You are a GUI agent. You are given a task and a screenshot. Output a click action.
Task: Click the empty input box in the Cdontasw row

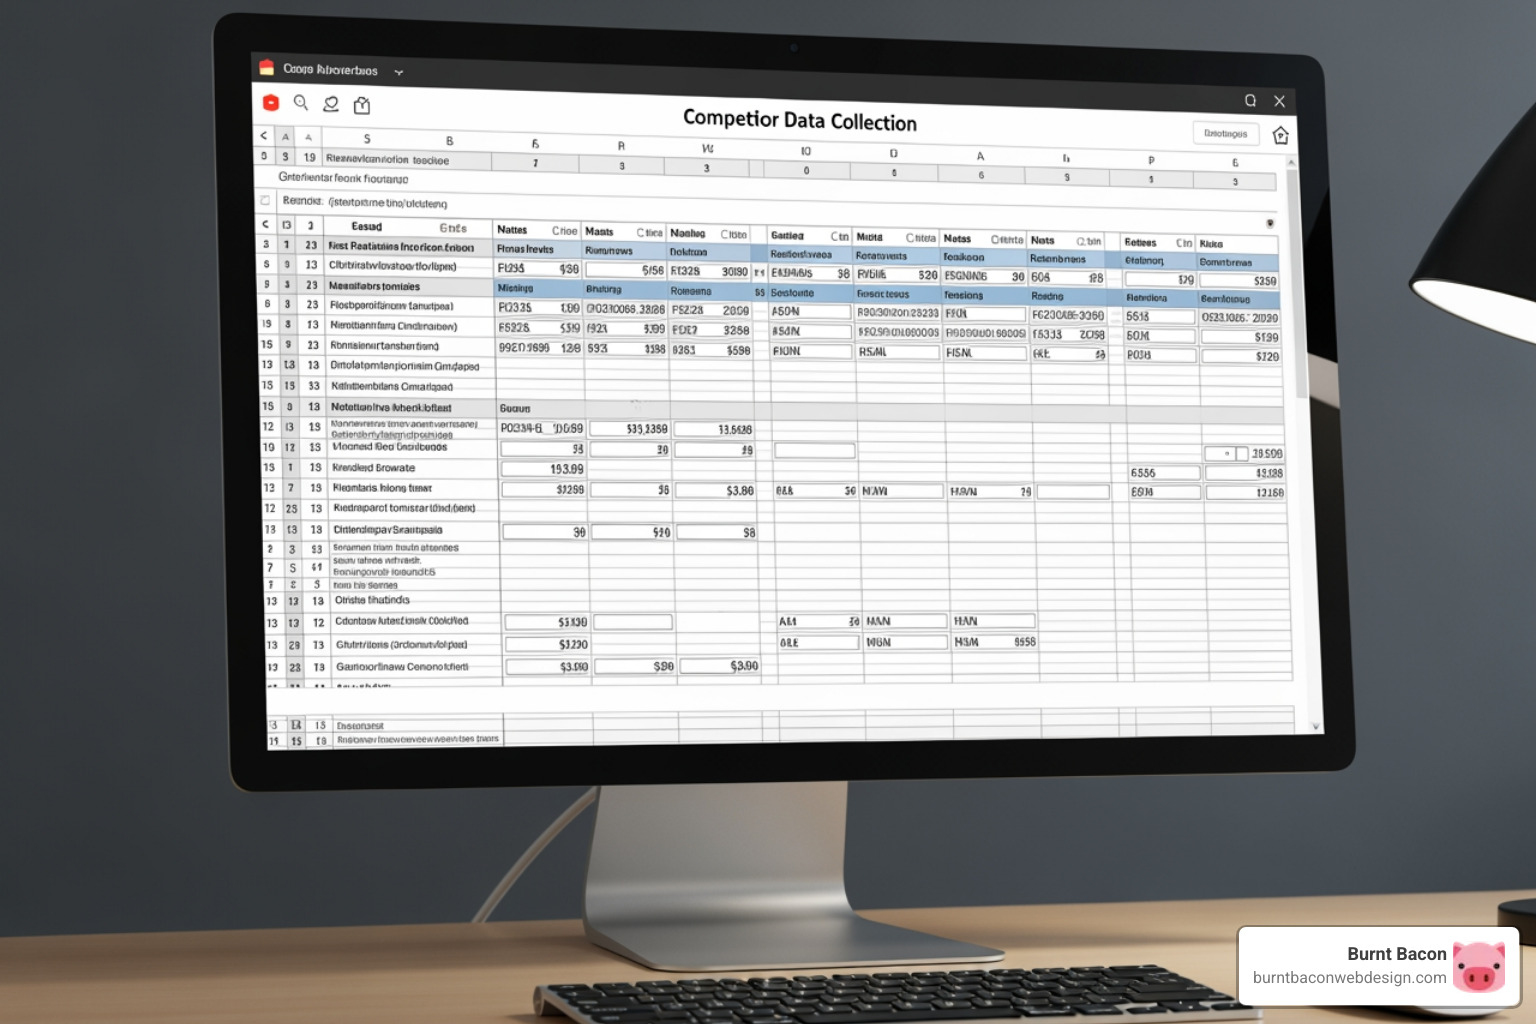coord(633,622)
